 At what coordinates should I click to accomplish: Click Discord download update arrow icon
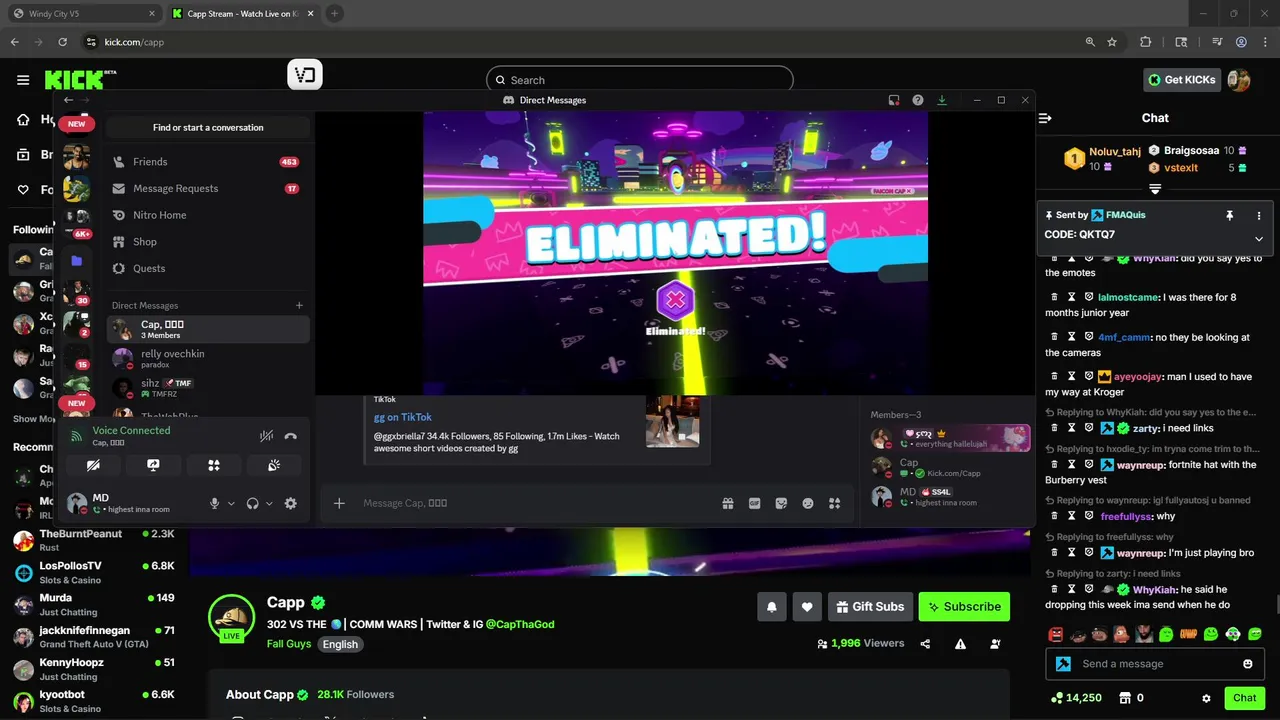pyautogui.click(x=941, y=100)
